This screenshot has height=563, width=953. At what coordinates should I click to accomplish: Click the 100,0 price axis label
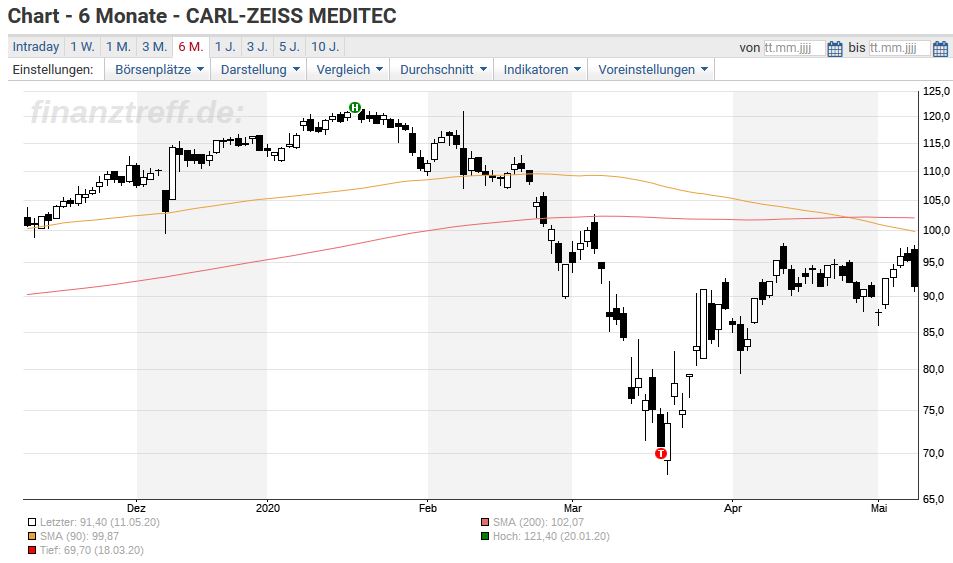point(936,230)
